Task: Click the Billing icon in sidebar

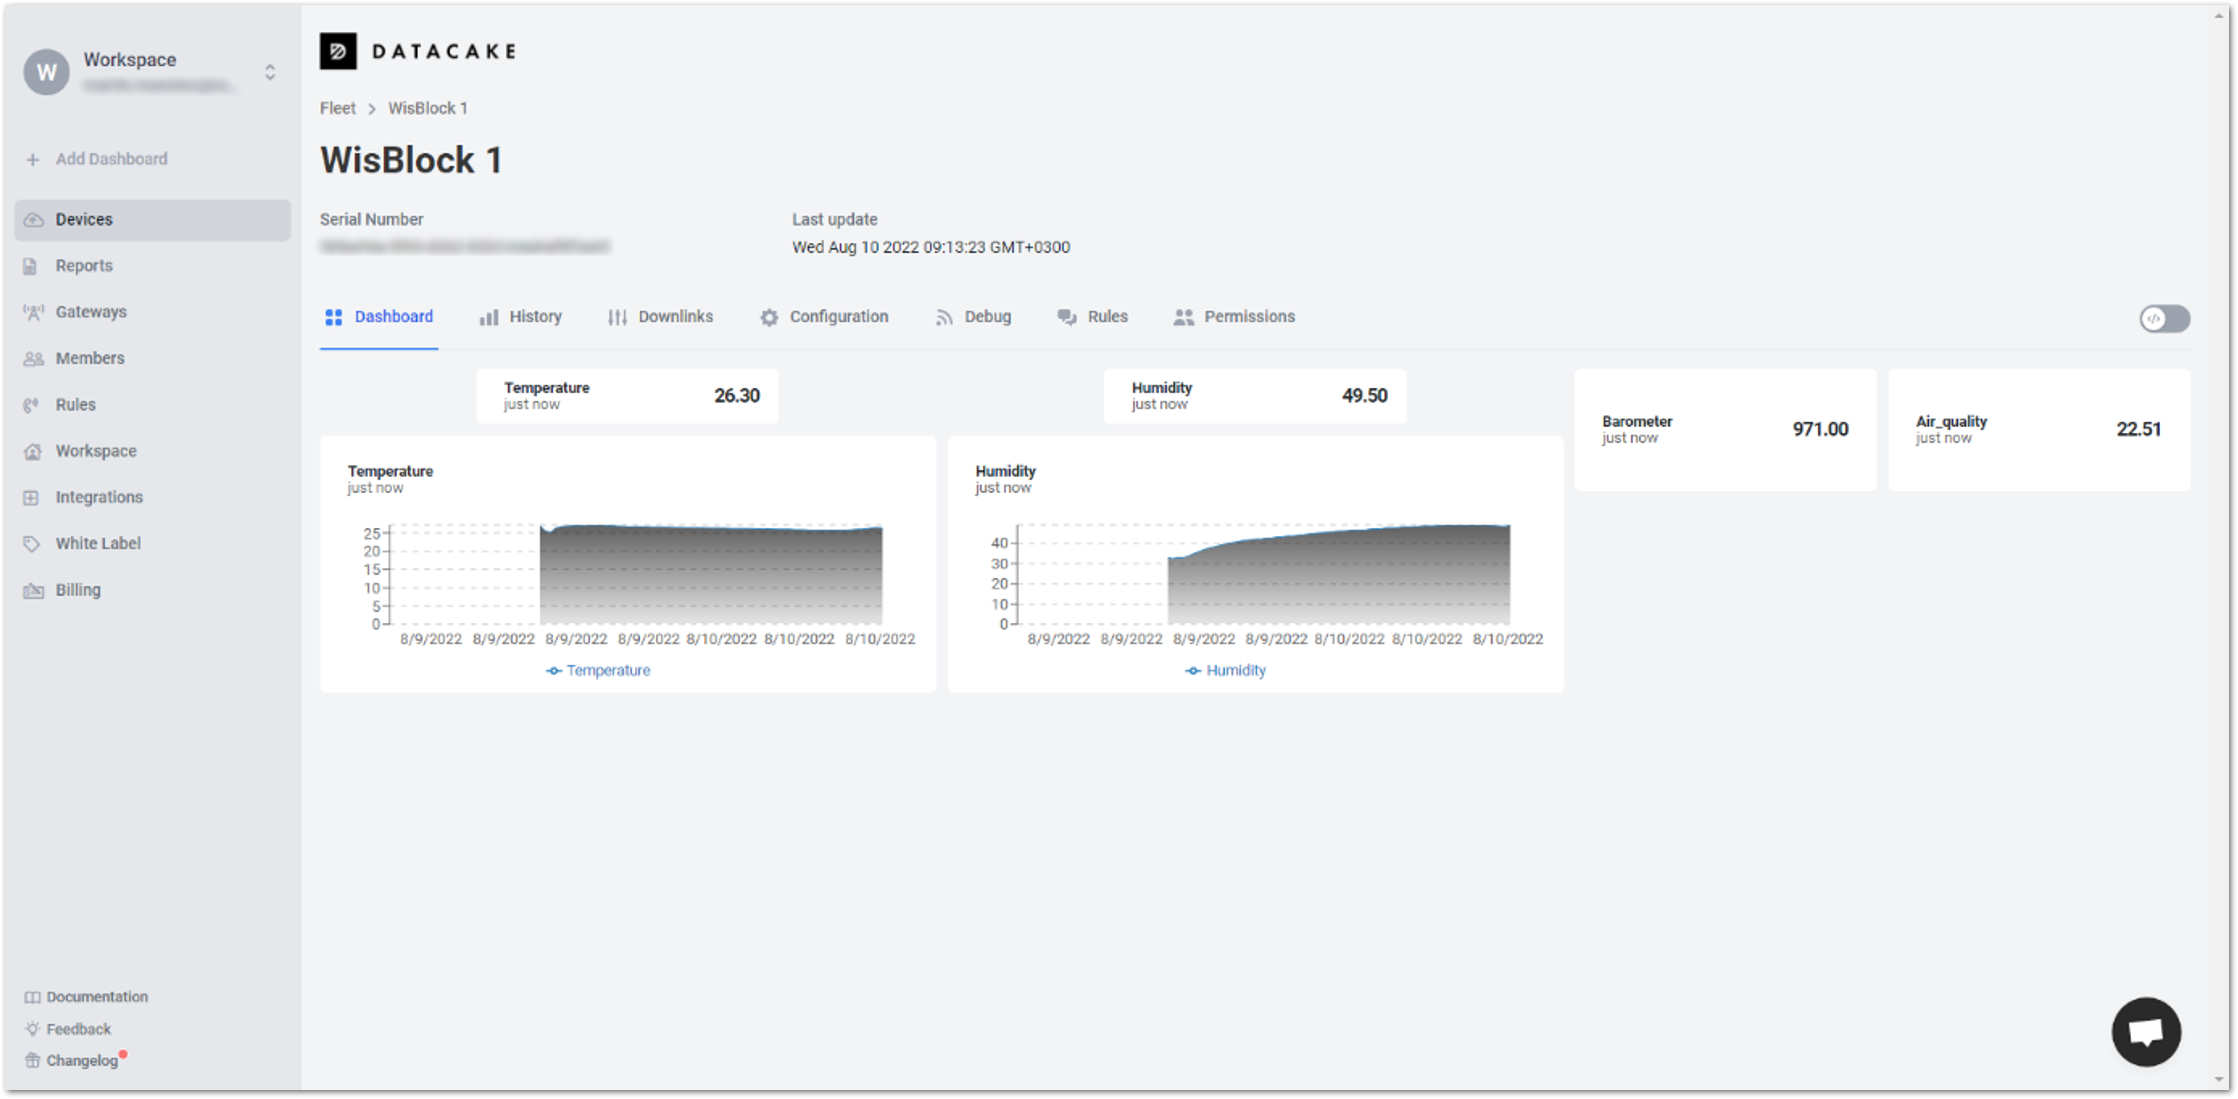Action: [x=34, y=590]
